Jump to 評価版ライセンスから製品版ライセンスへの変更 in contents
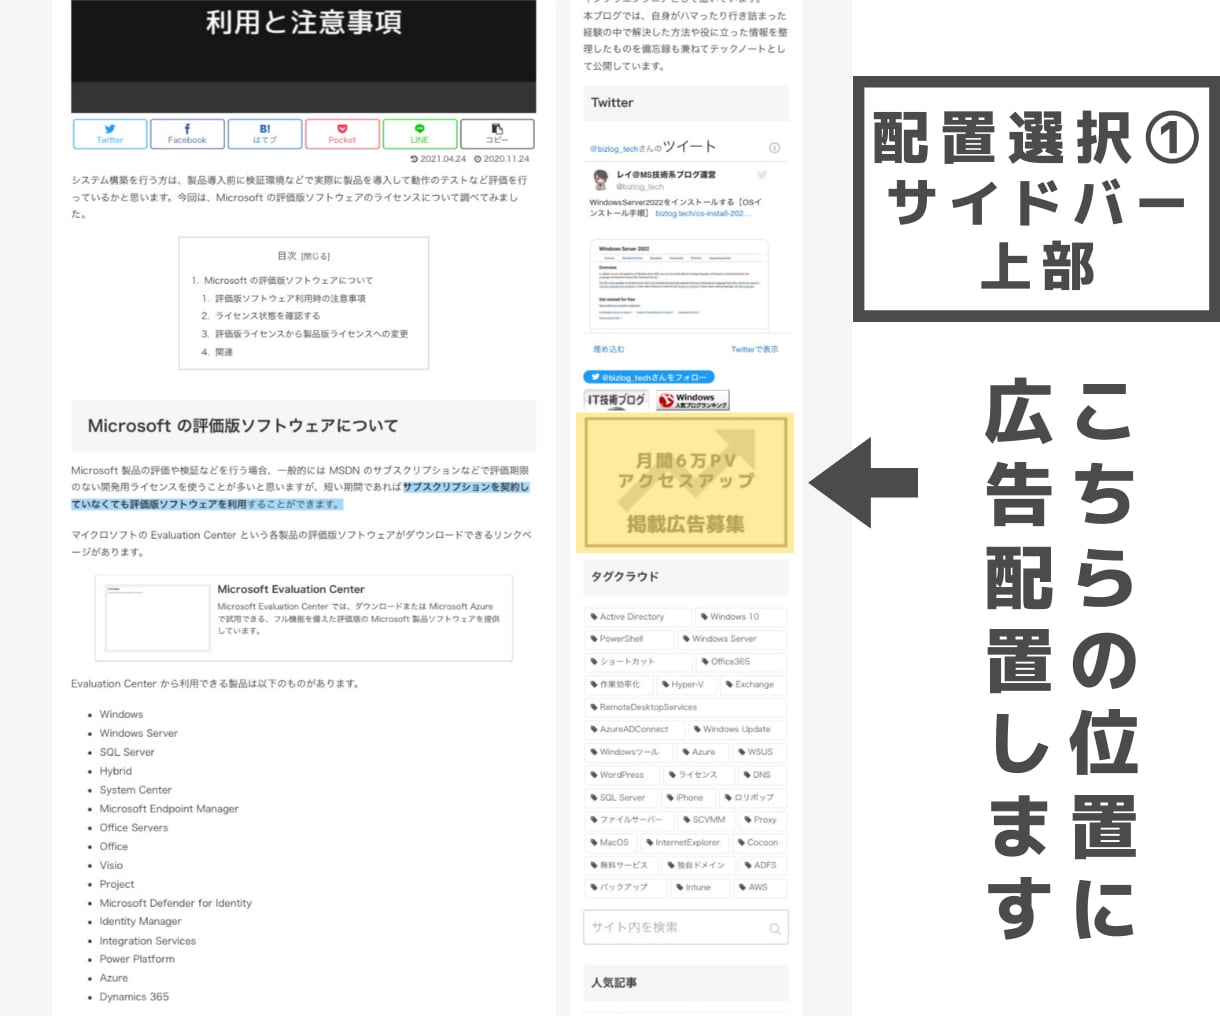 point(311,334)
